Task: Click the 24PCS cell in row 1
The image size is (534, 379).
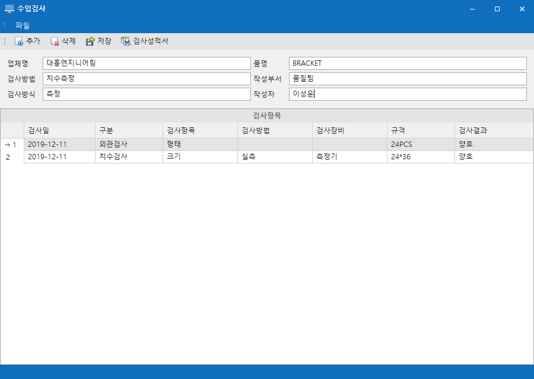Action: 421,145
